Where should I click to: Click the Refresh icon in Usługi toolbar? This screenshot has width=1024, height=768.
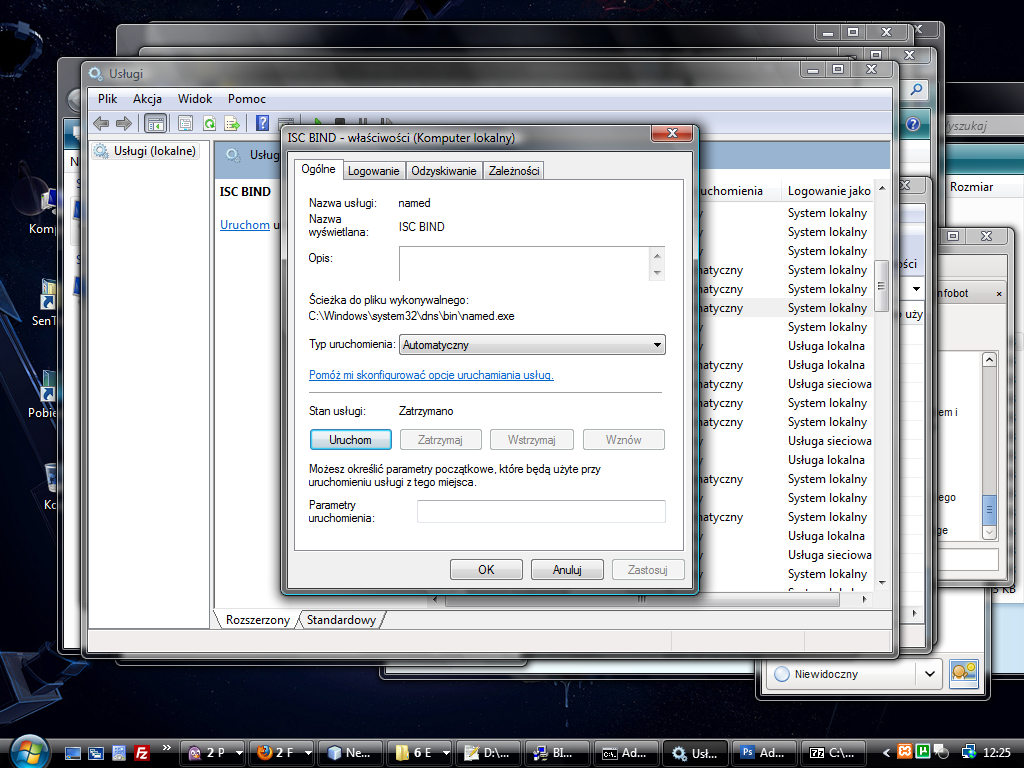tap(209, 123)
